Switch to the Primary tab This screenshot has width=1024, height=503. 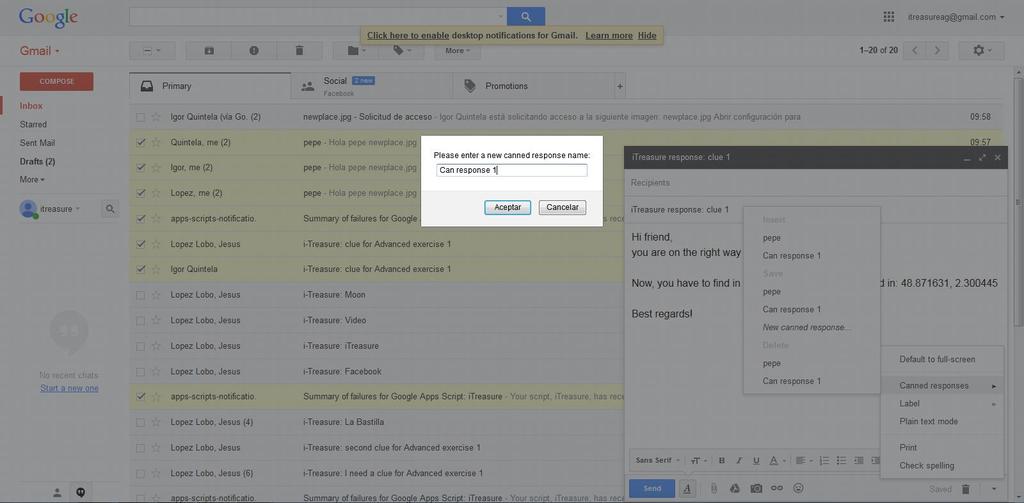[x=210, y=86]
